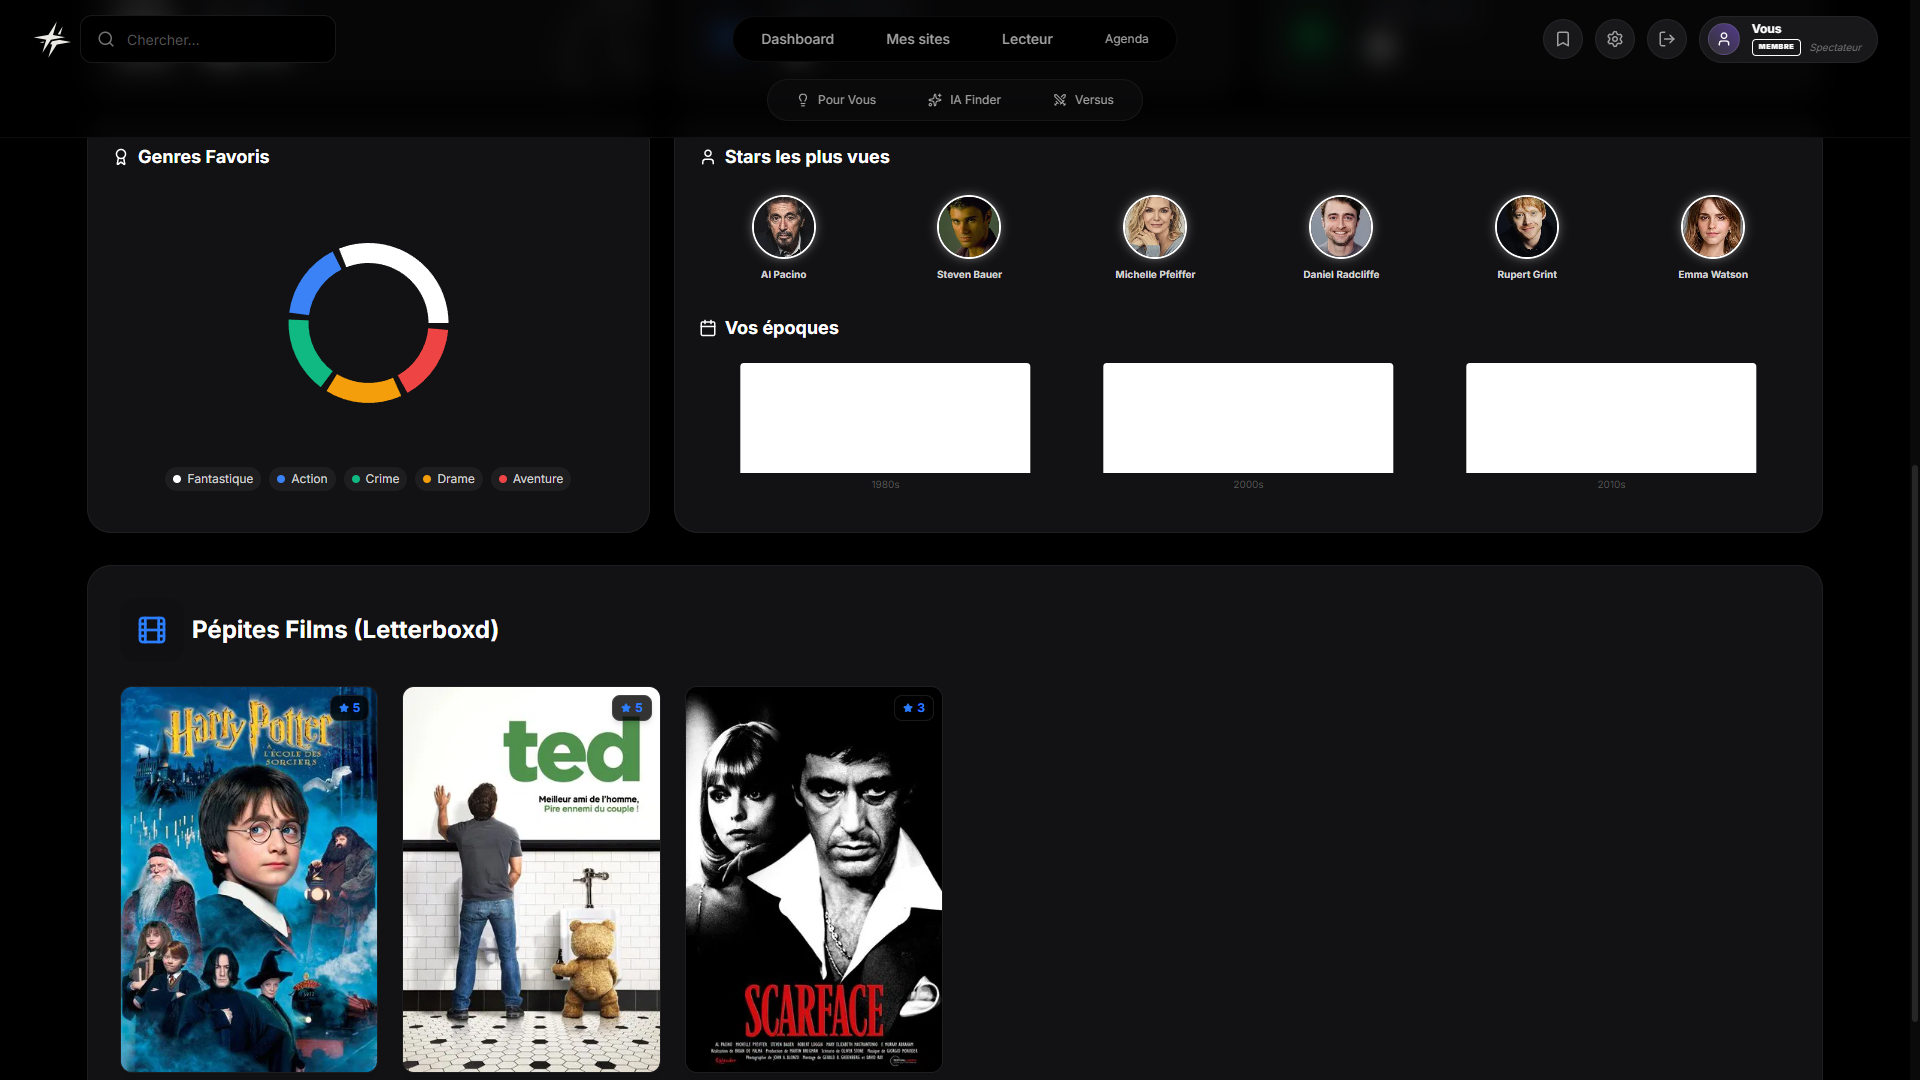
Task: Open the Dashboard tab
Action: click(797, 39)
